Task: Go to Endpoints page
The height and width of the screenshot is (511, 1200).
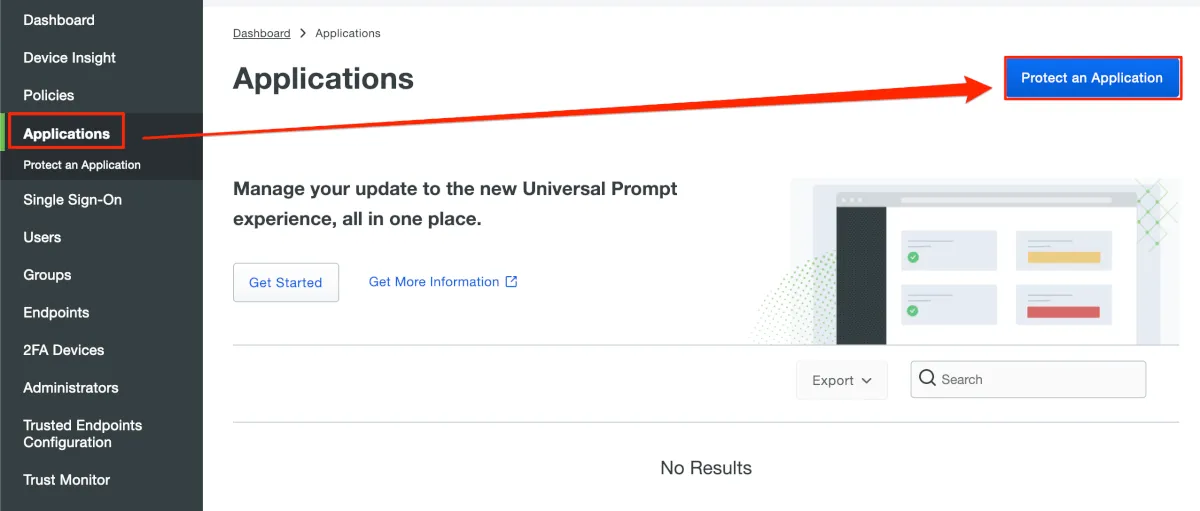Action: pos(56,312)
